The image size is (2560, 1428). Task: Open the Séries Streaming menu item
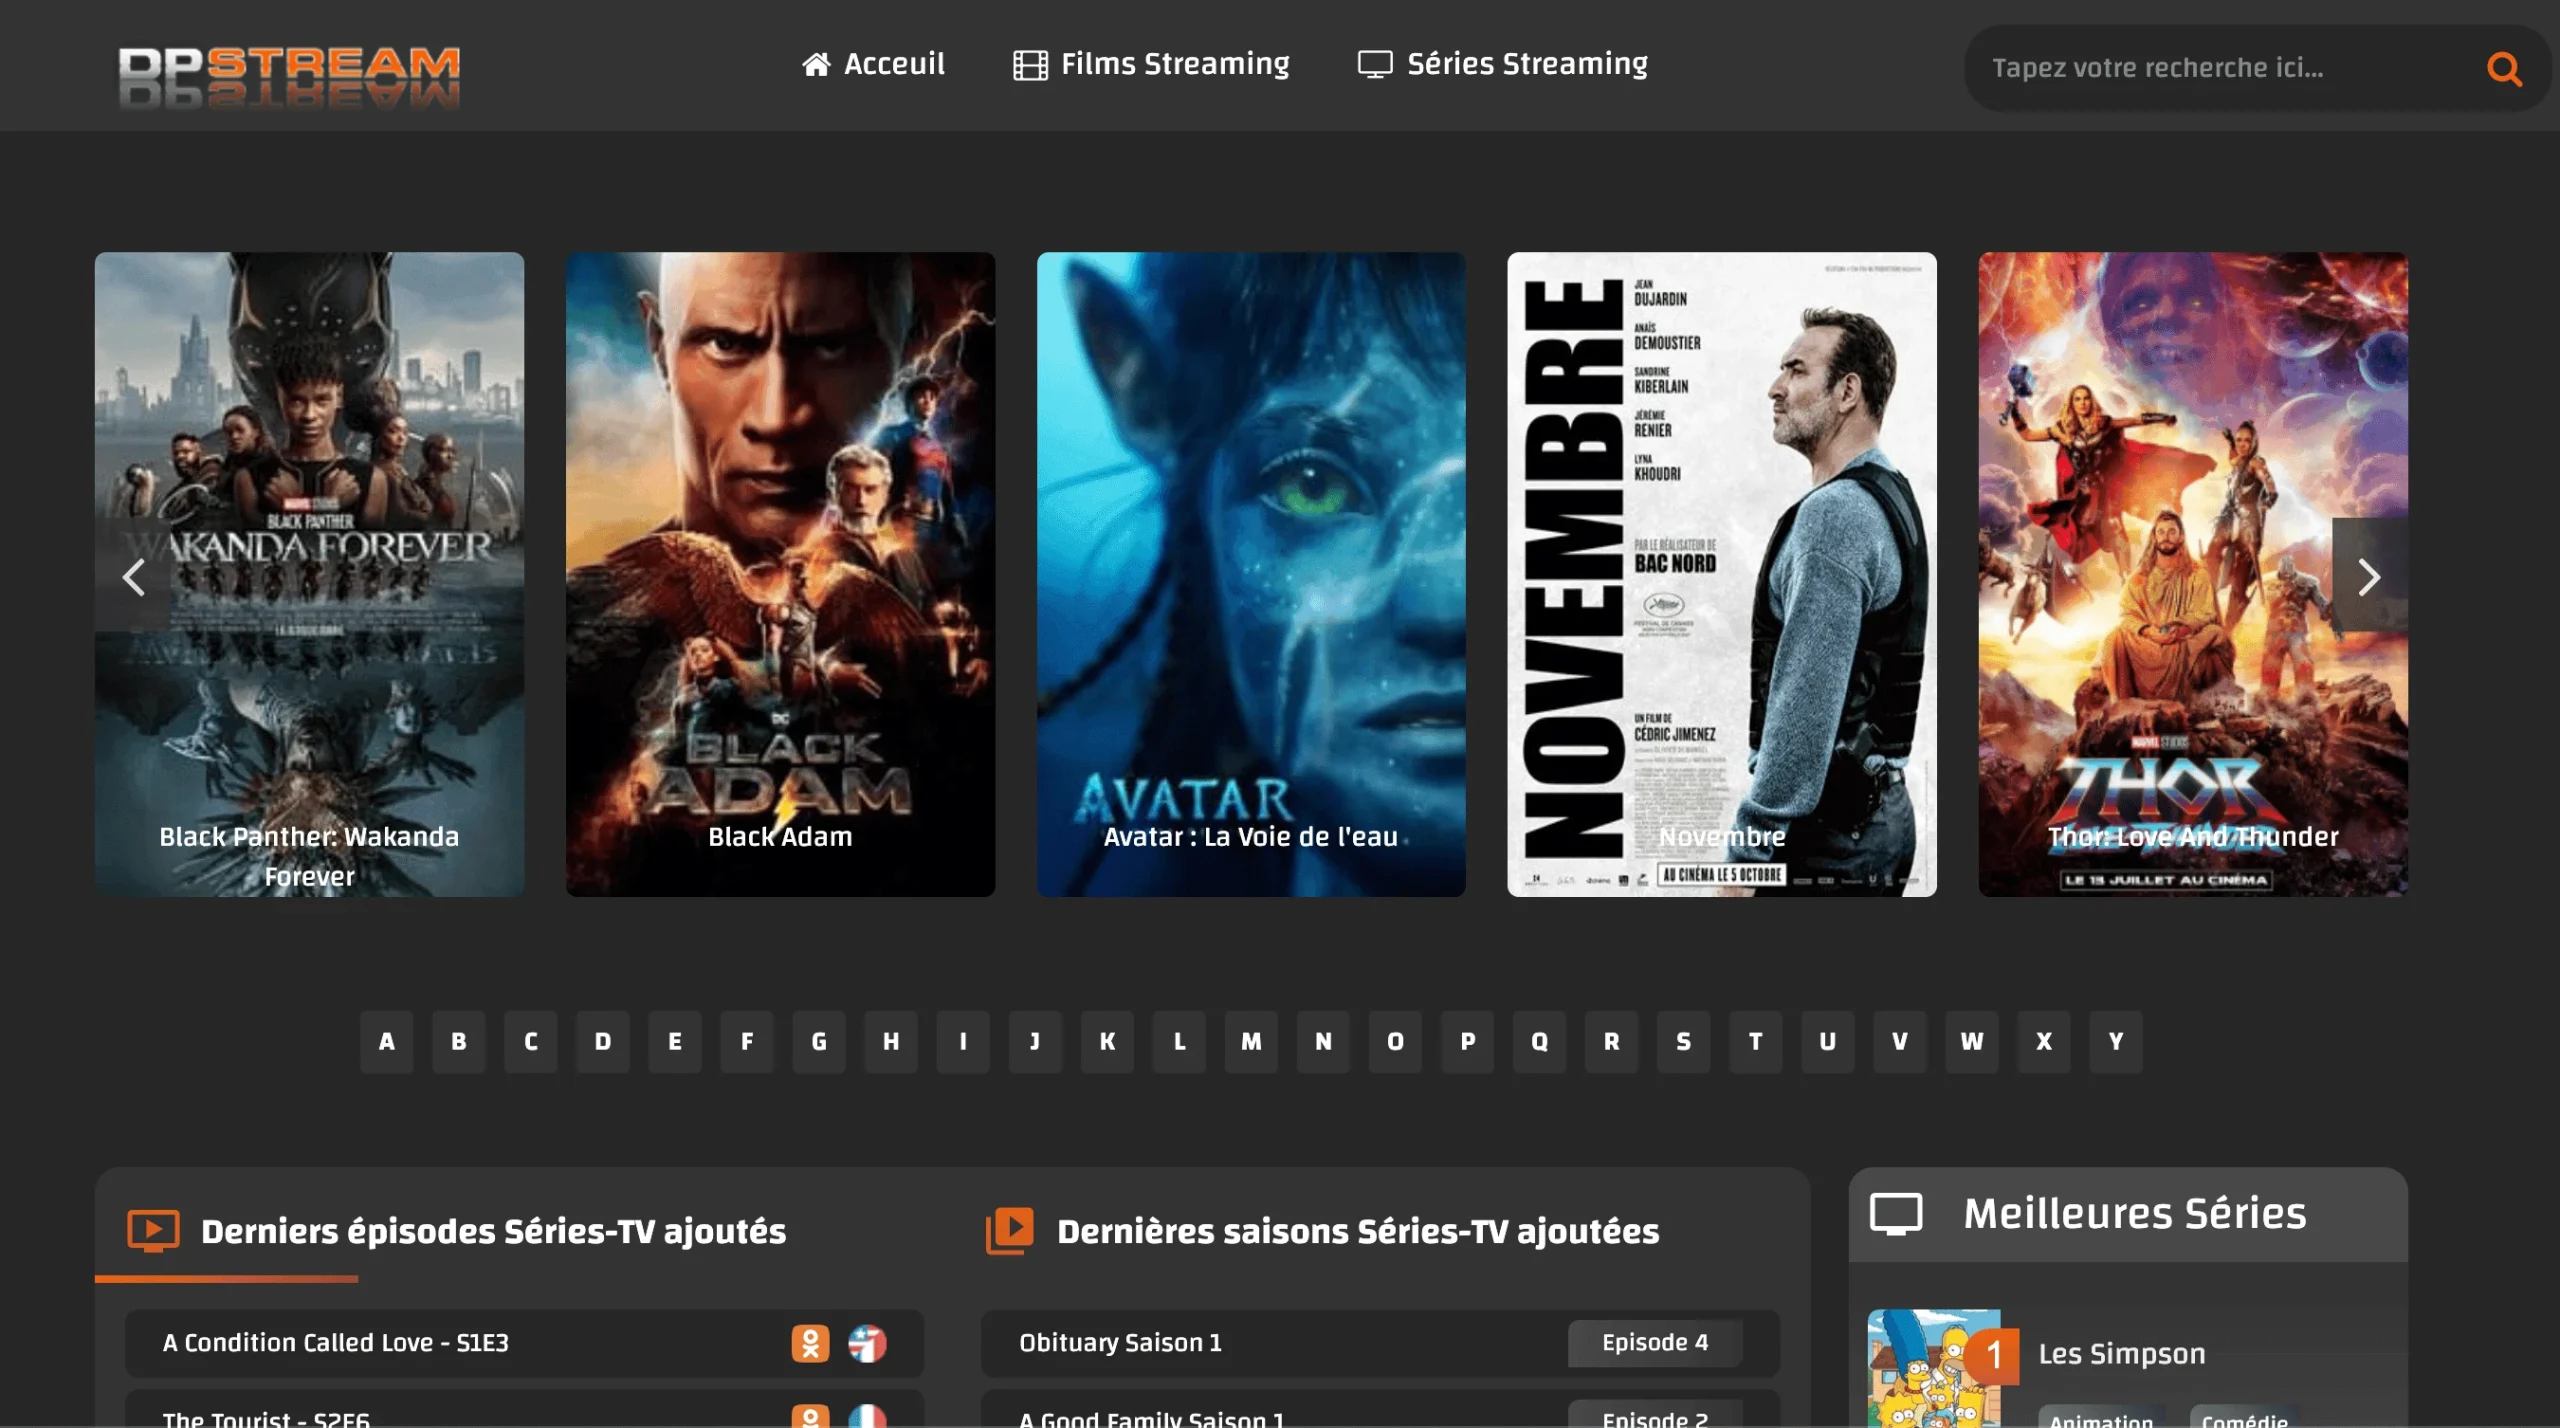point(1526,63)
